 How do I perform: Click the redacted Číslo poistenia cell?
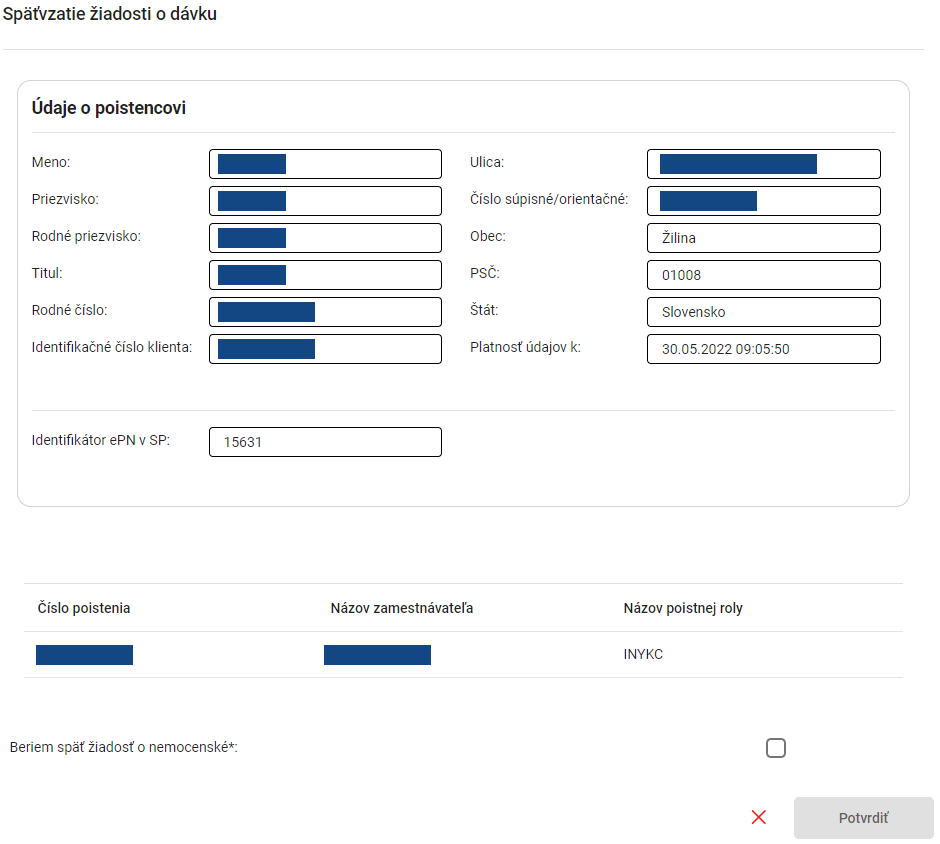[x=85, y=655]
